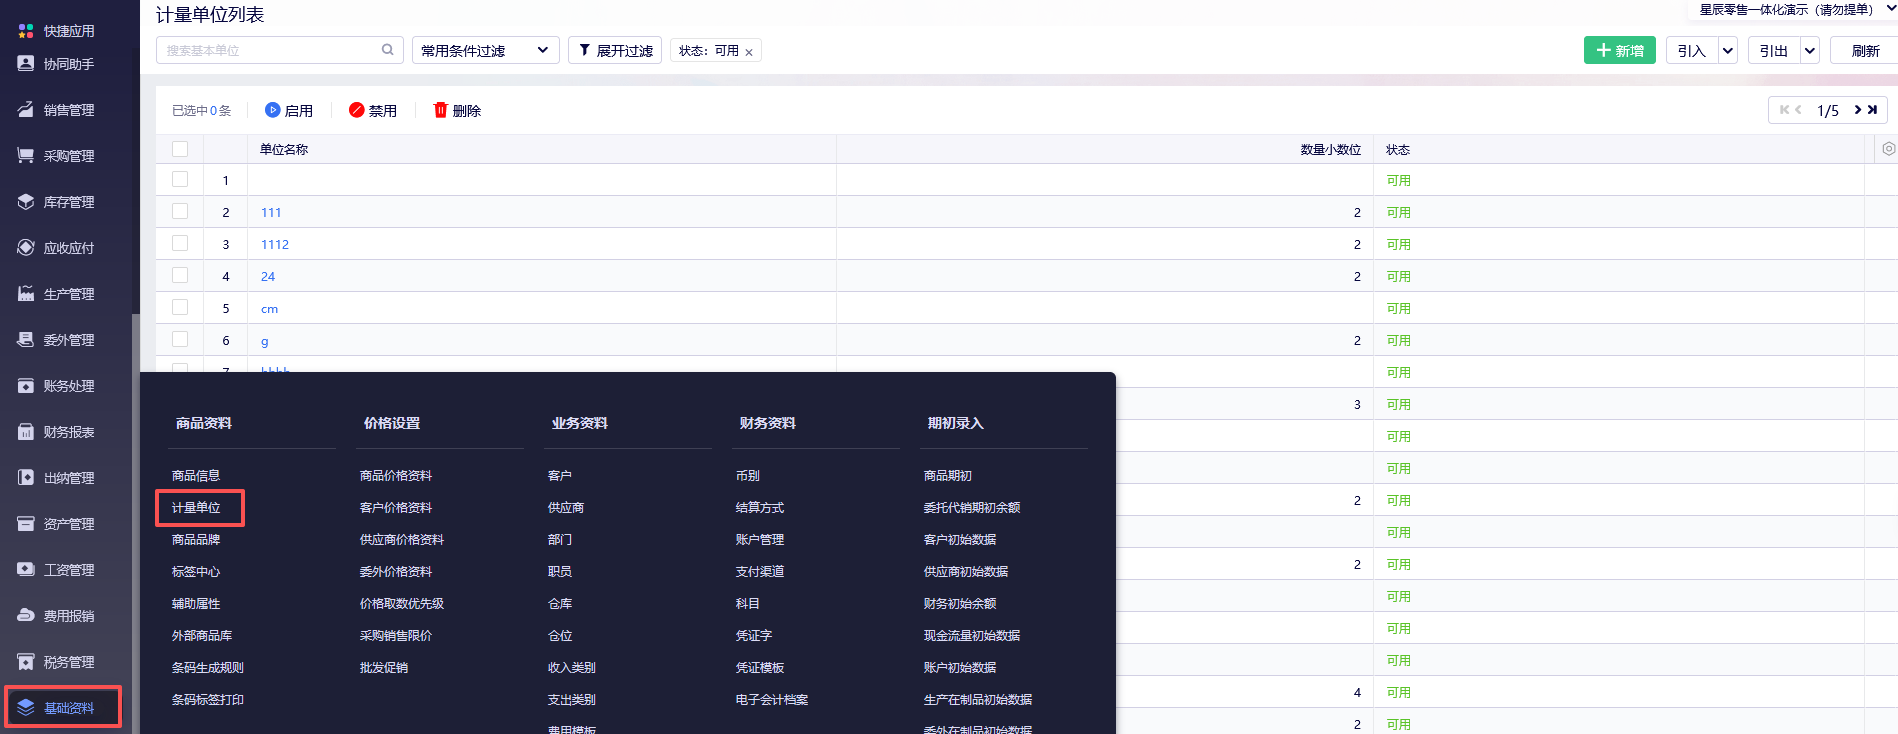Click 删除 trash icon button
This screenshot has width=1898, height=734.
[x=440, y=110]
